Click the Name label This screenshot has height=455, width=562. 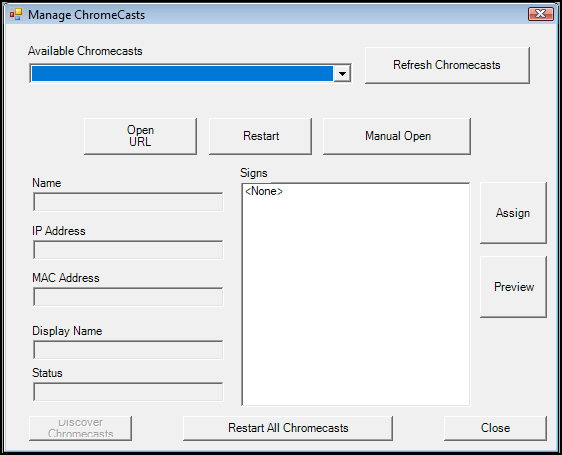click(x=47, y=183)
